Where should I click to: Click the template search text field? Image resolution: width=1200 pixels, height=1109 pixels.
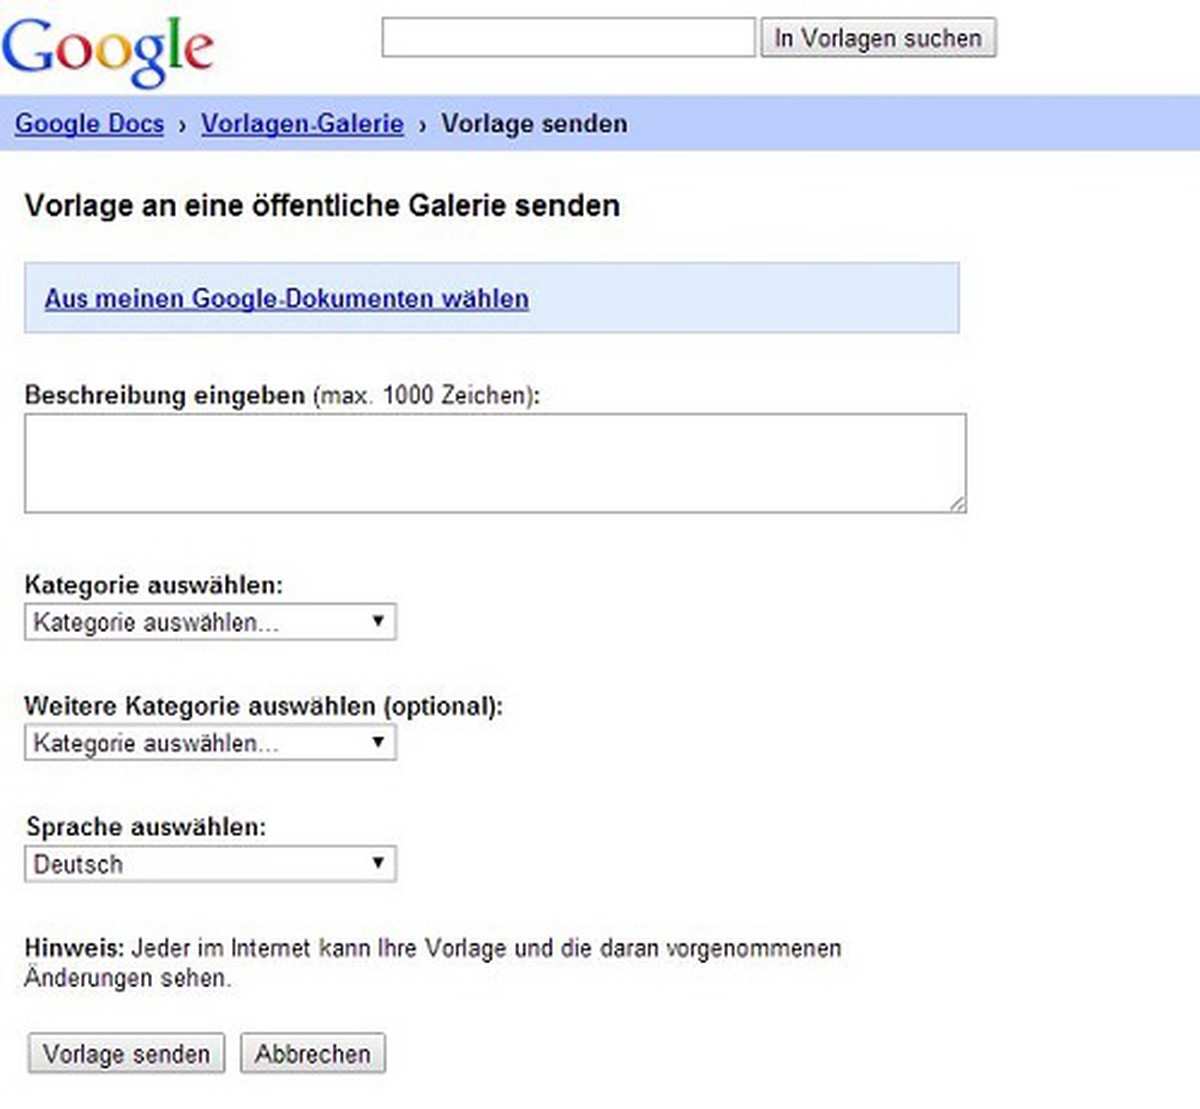tap(568, 38)
